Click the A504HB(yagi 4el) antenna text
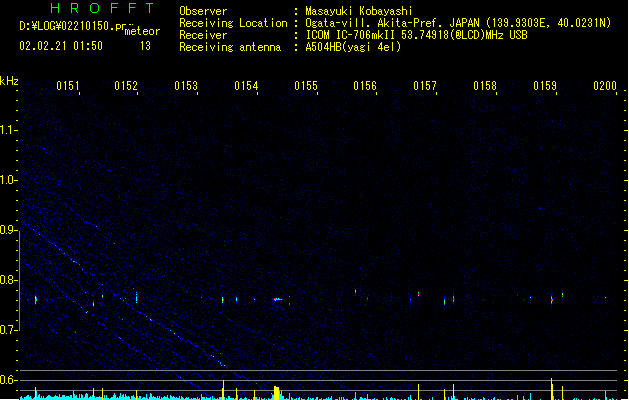Viewport: 629px width, 400px height. [353, 47]
